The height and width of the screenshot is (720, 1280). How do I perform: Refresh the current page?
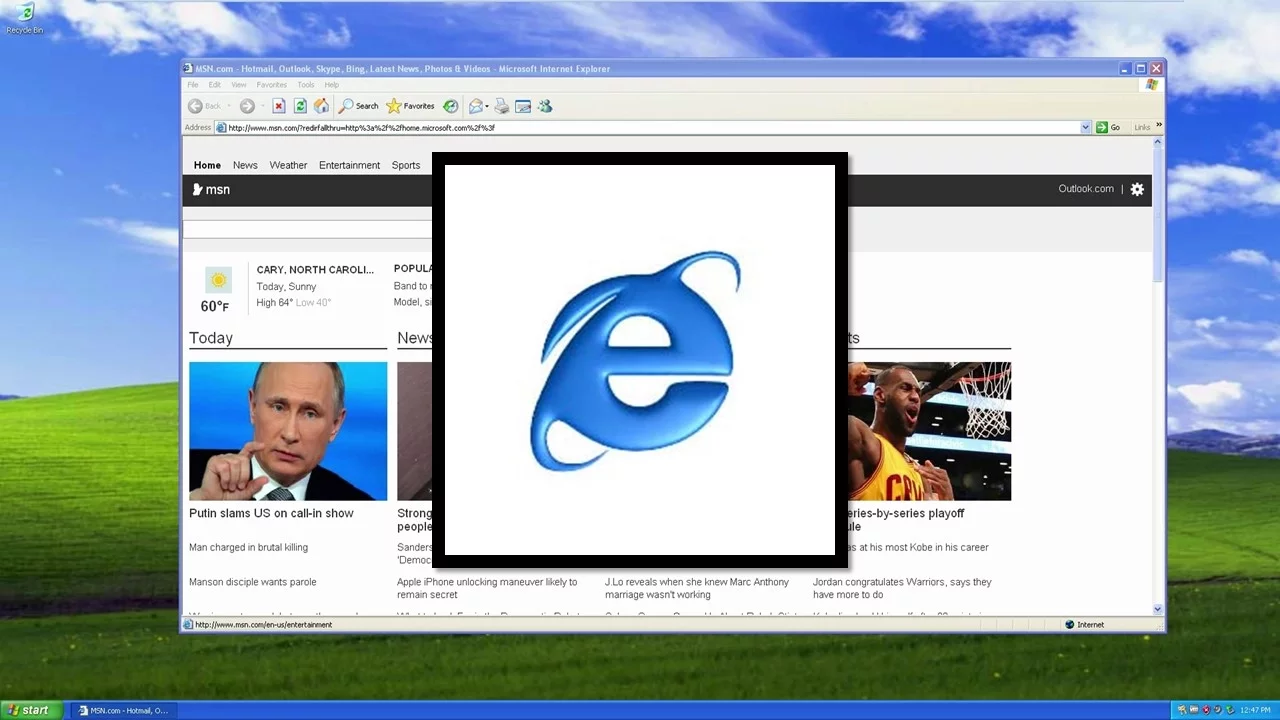tap(300, 106)
